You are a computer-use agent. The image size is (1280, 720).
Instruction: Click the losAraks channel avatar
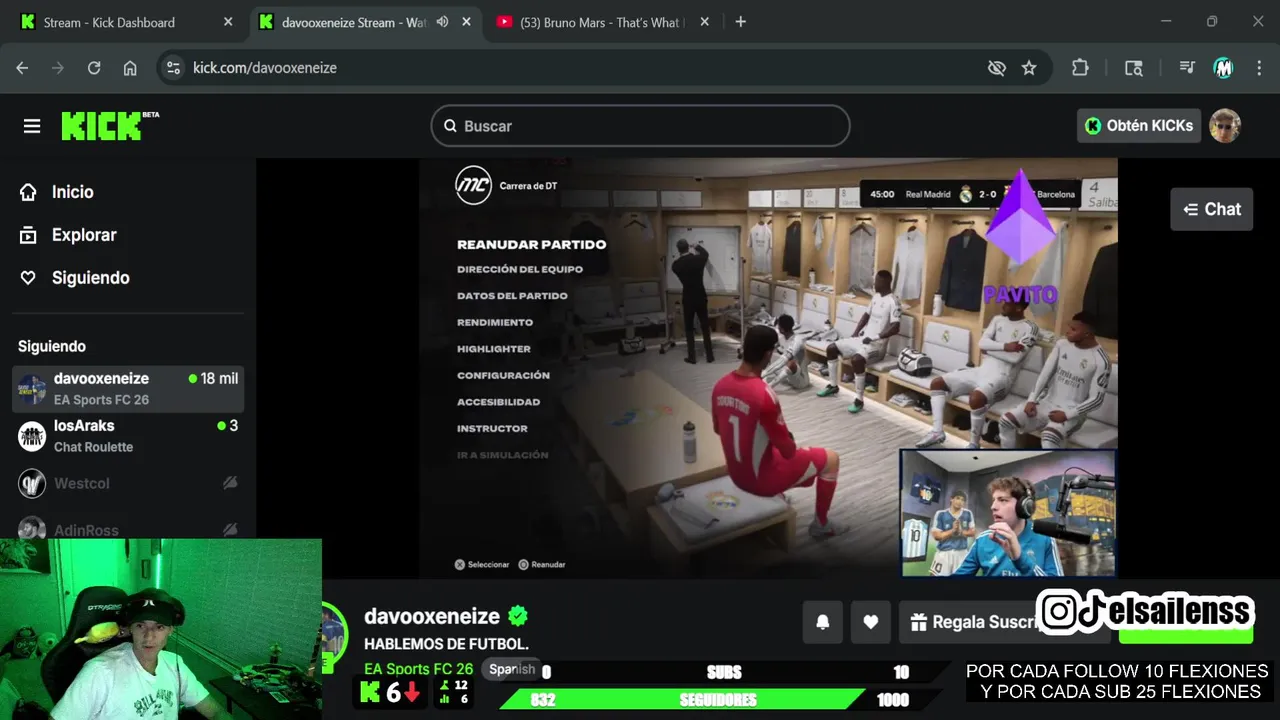(x=32, y=436)
